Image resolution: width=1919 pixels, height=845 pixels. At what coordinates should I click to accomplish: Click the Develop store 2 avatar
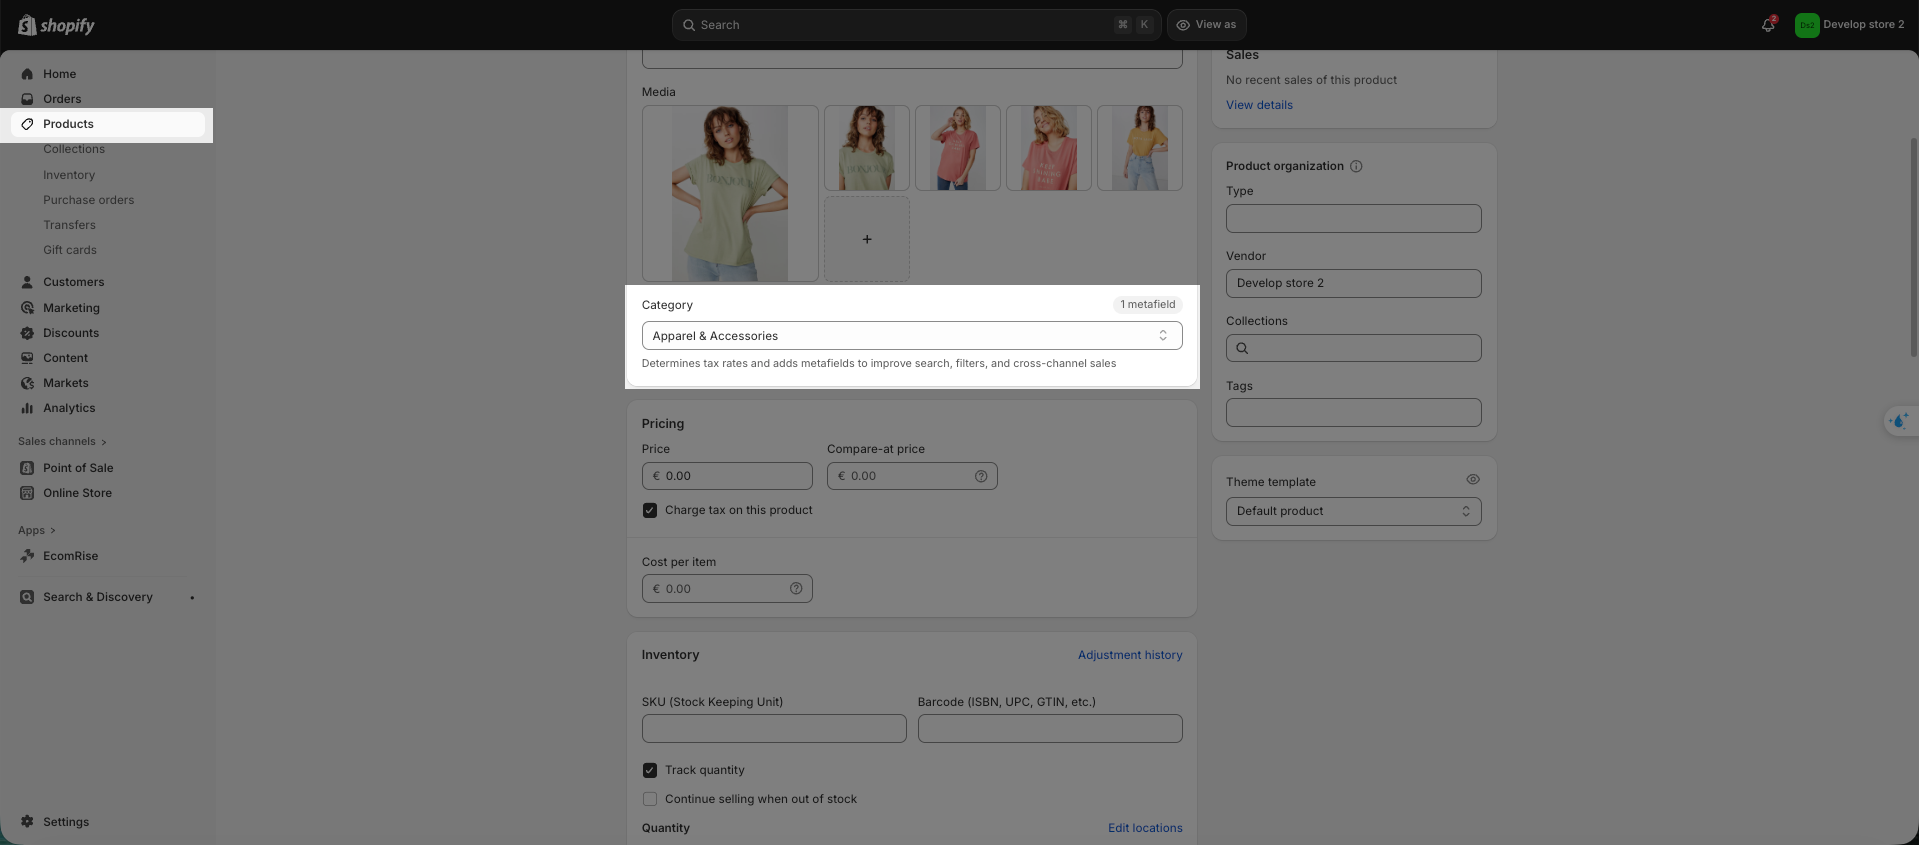[1806, 25]
